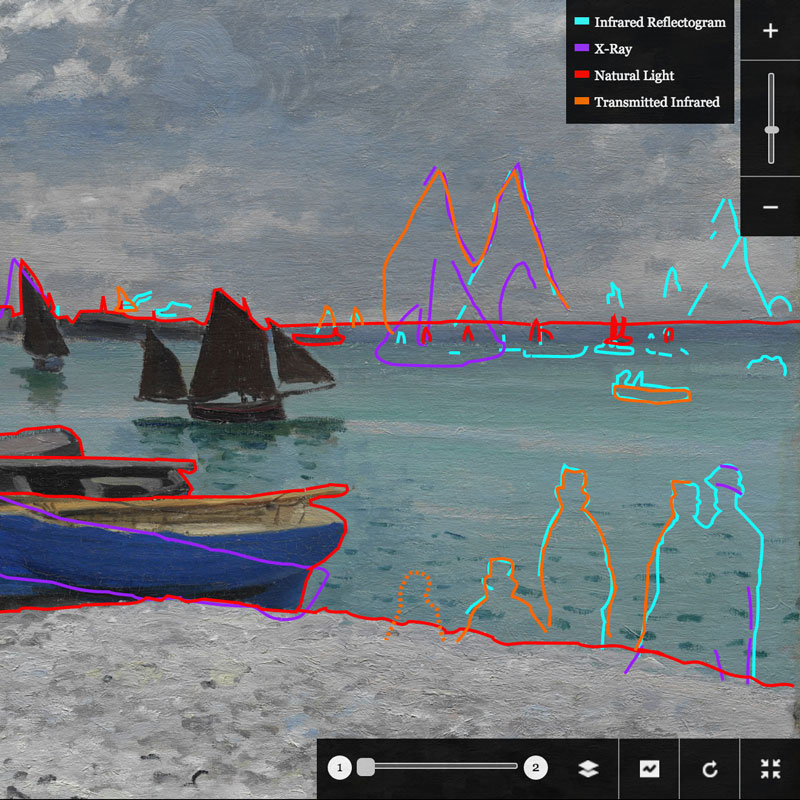Screen dimensions: 800x800
Task: Select Transmitted Infrared legend label
Action: [x=657, y=102]
